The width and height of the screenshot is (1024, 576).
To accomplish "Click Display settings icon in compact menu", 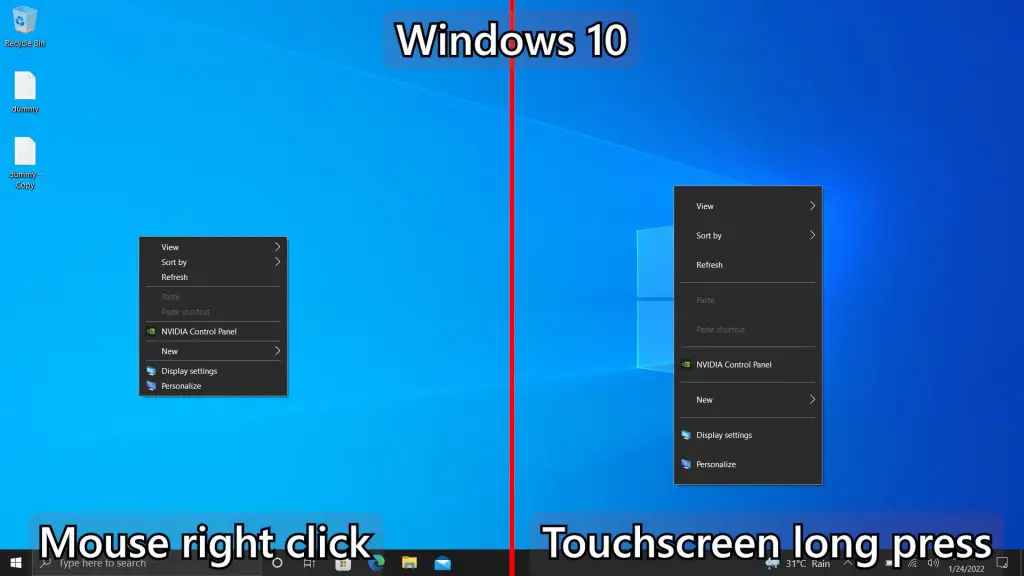I will click(x=151, y=371).
